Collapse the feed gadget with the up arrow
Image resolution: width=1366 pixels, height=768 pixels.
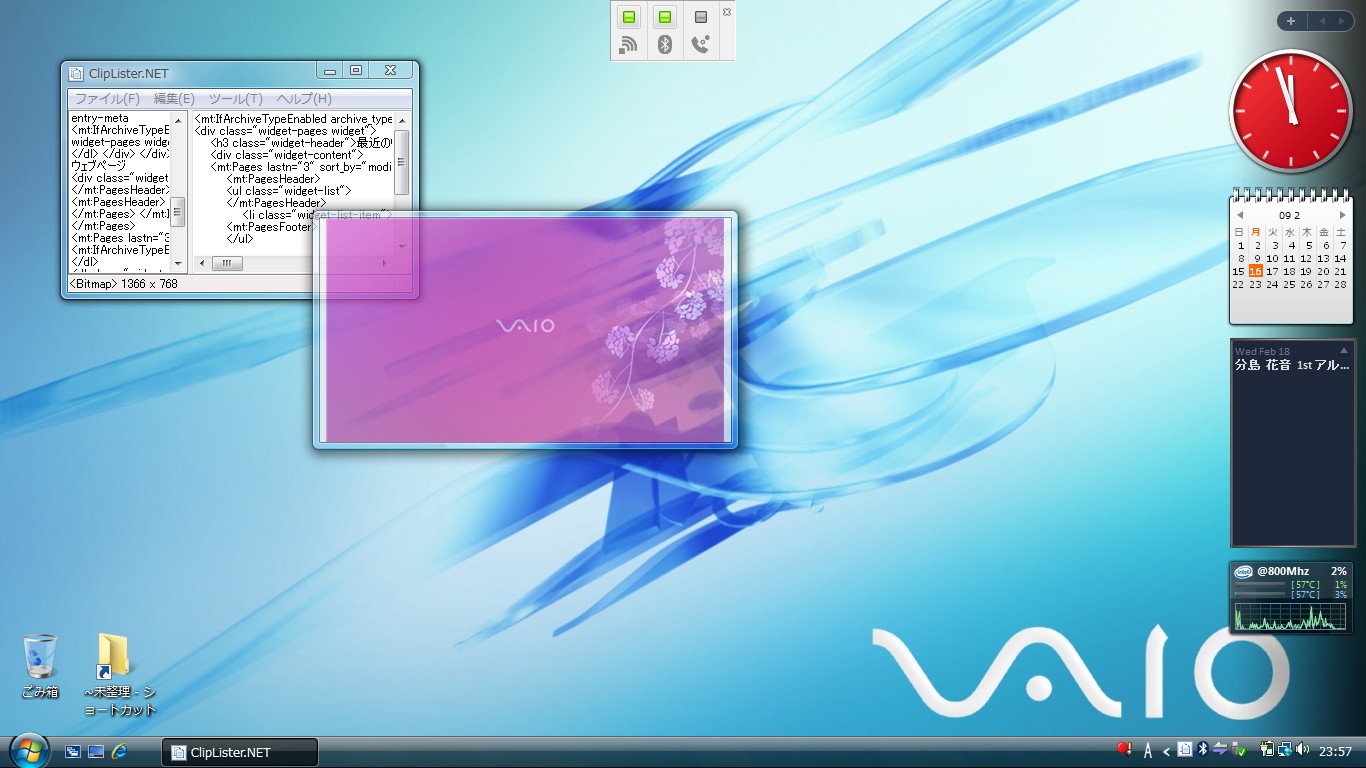tap(1344, 351)
